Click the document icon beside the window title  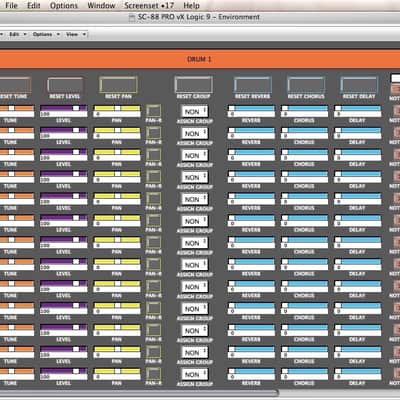pos(132,17)
